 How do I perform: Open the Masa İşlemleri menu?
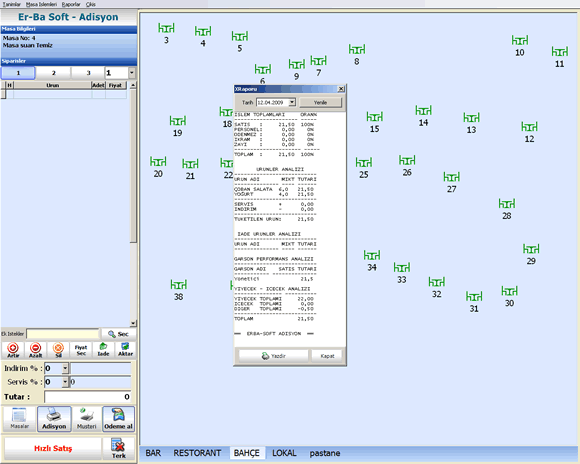41,4
